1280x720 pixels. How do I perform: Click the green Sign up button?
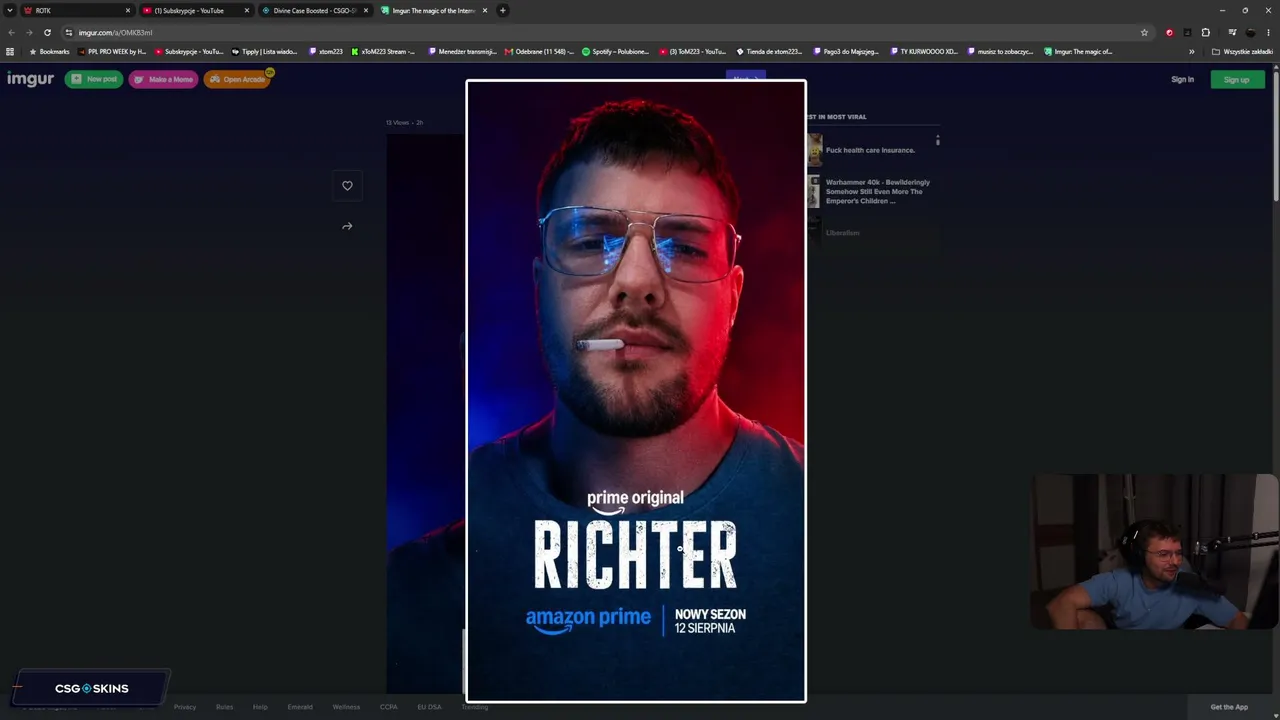tap(1237, 80)
